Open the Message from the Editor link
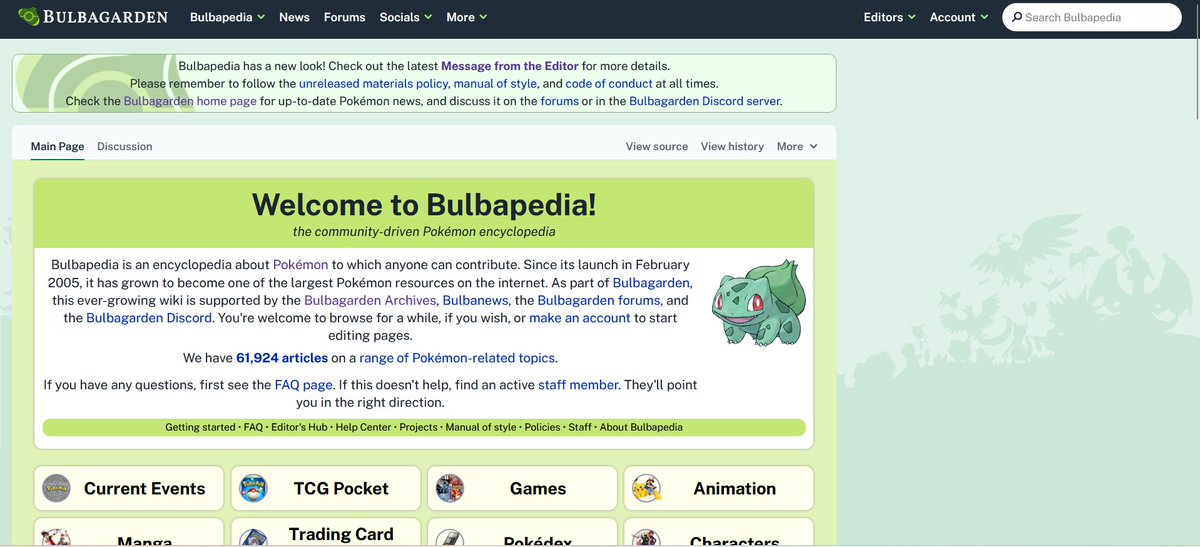1200x547 pixels. coord(510,66)
